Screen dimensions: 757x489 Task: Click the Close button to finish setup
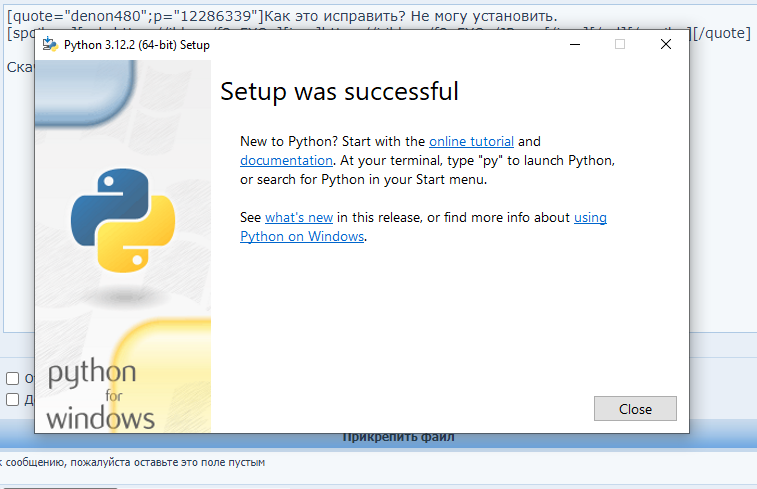point(635,409)
